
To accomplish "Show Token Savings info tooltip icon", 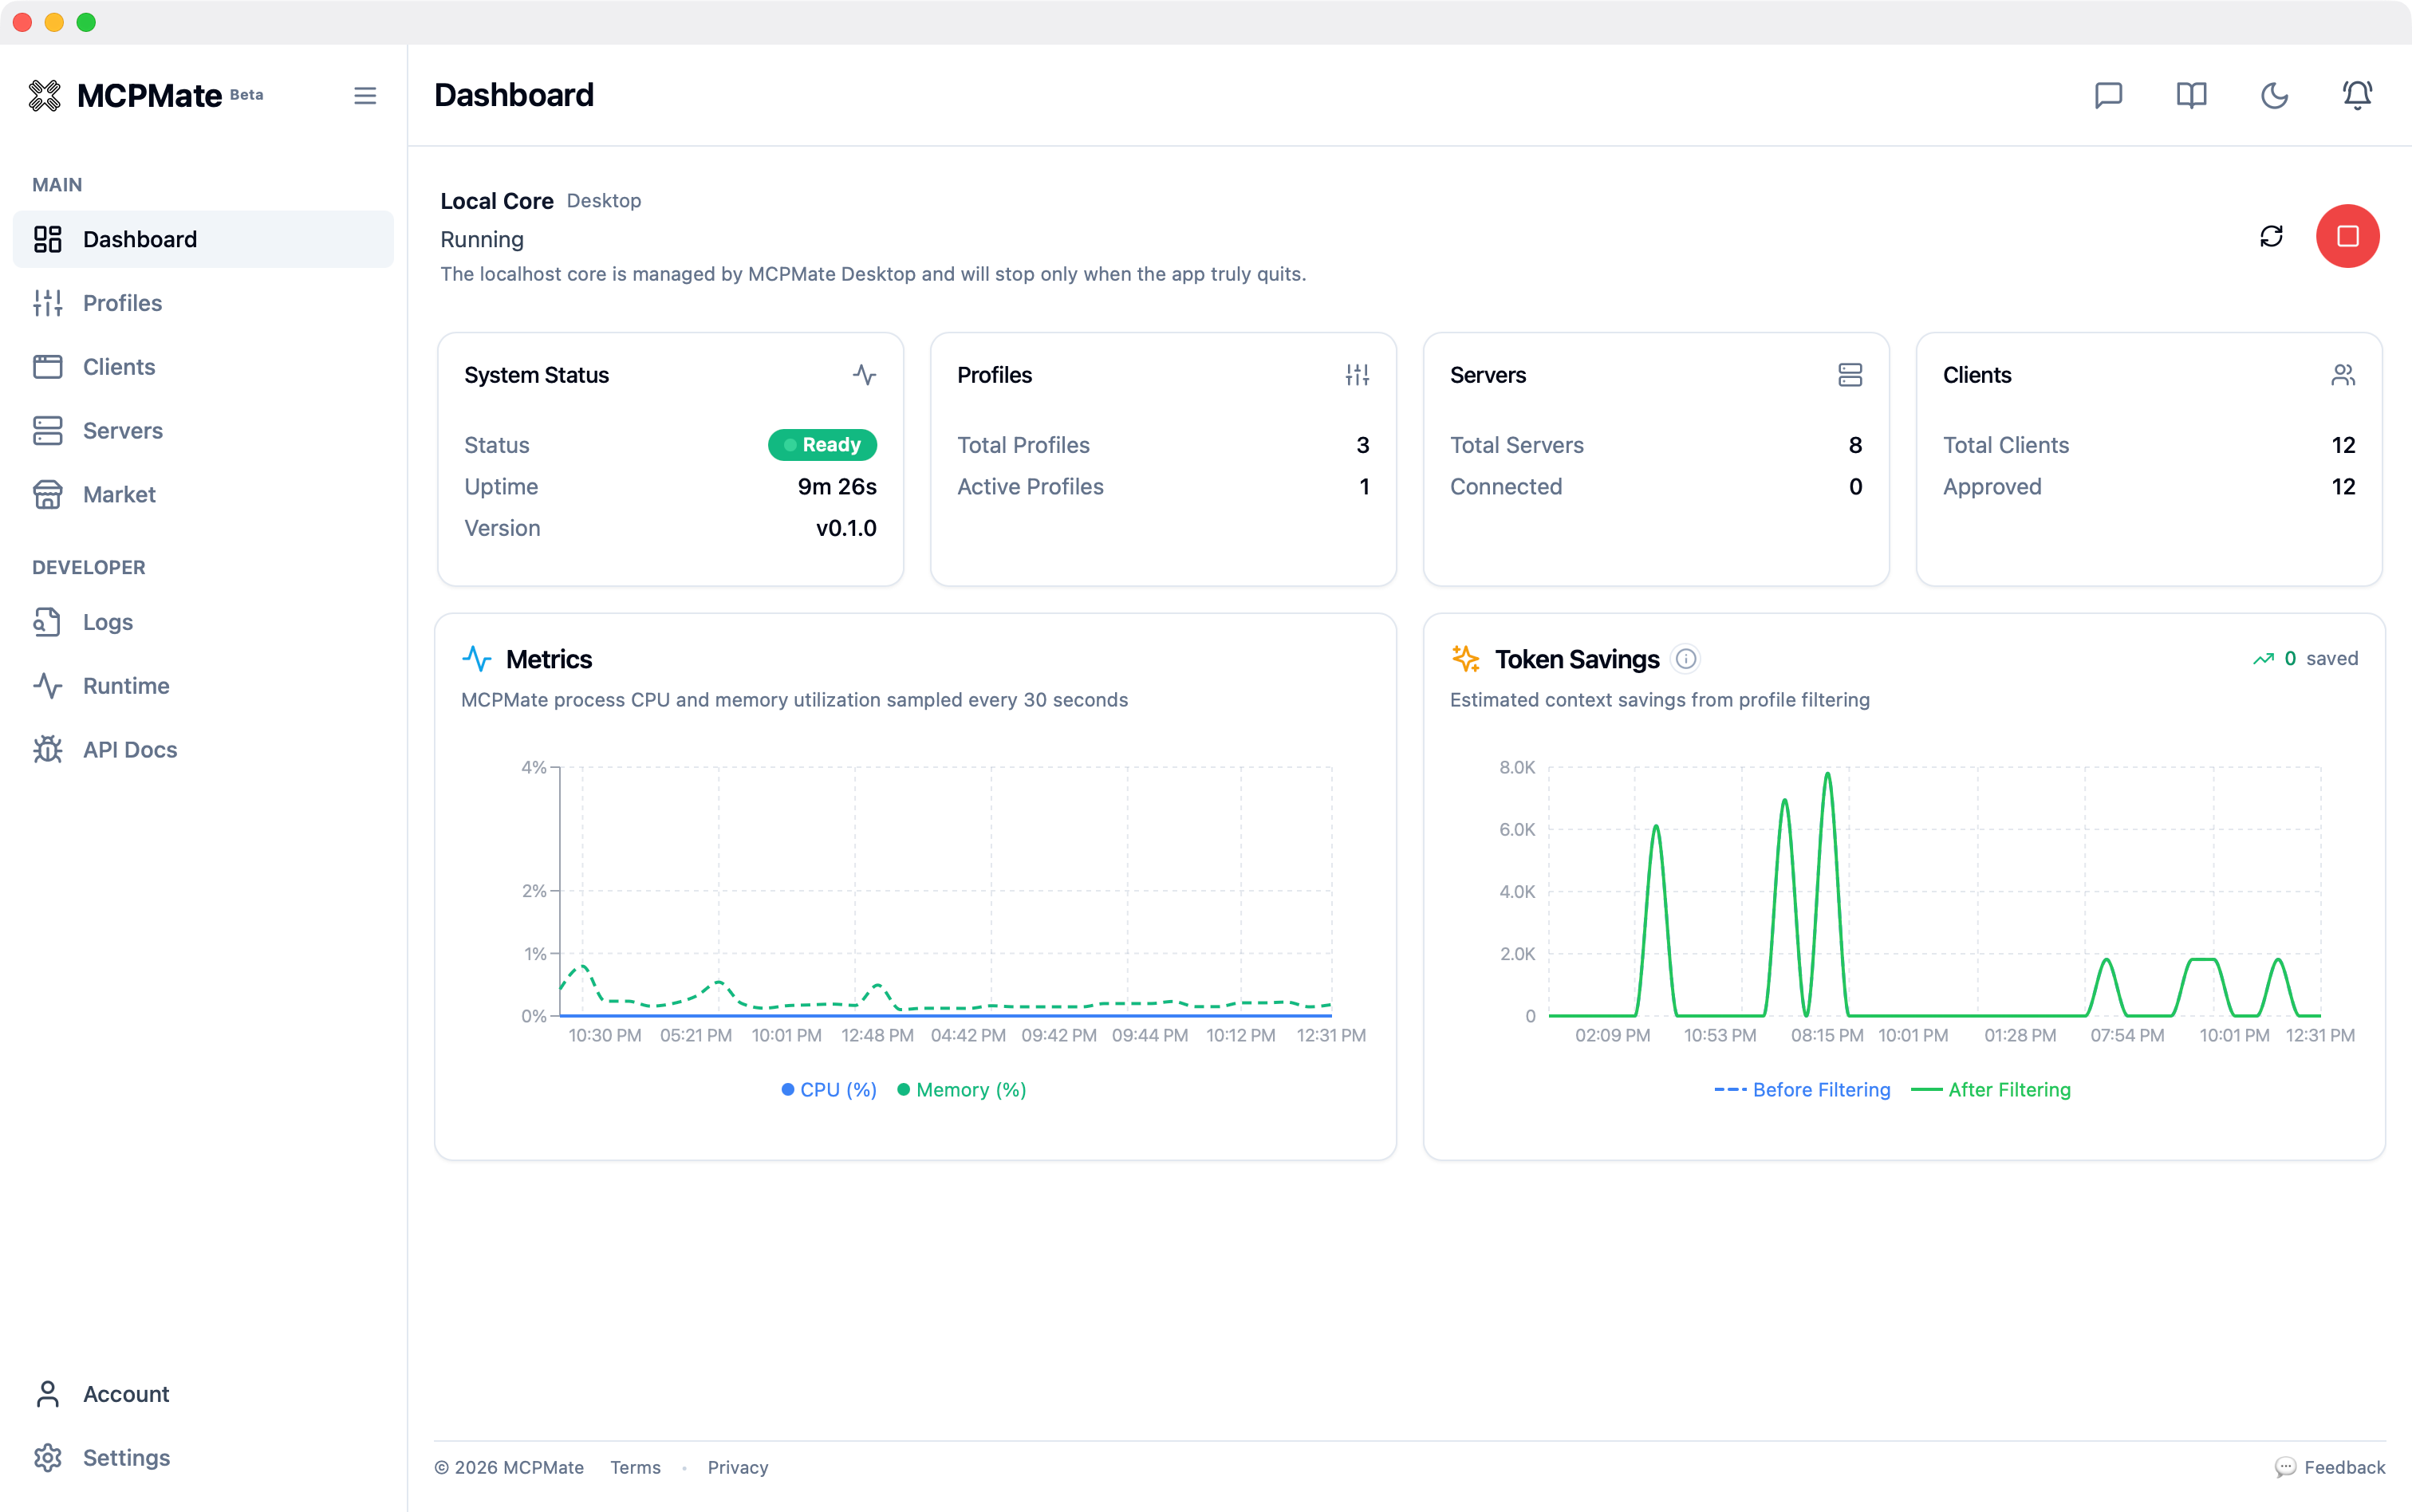I will pyautogui.click(x=1686, y=659).
